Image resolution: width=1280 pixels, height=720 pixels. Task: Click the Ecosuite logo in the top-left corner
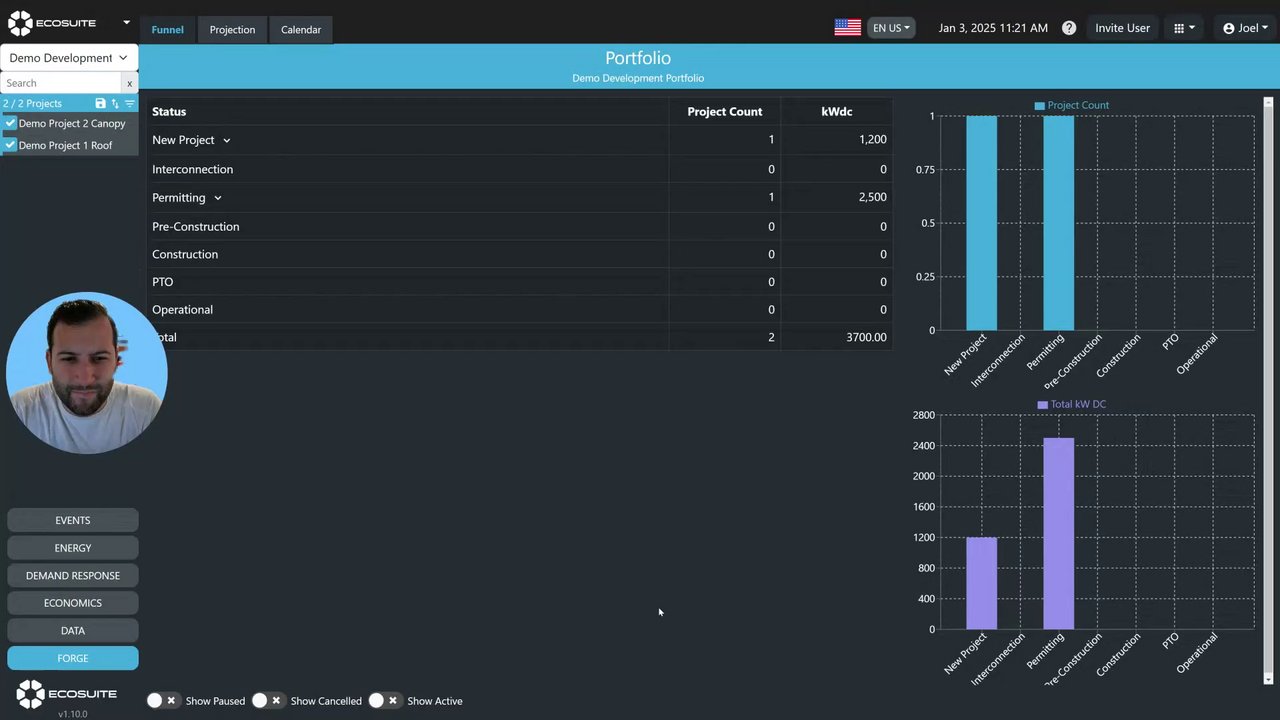[52, 22]
